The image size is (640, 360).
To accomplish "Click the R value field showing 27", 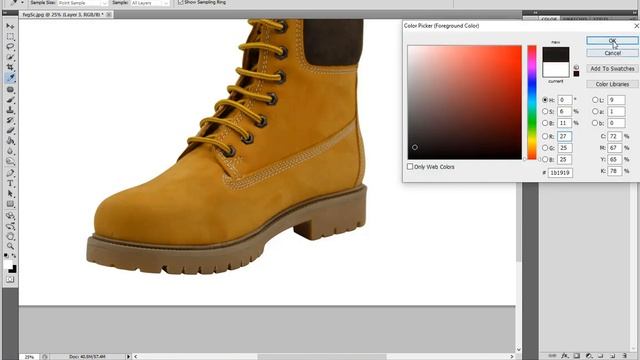I will (x=564, y=136).
